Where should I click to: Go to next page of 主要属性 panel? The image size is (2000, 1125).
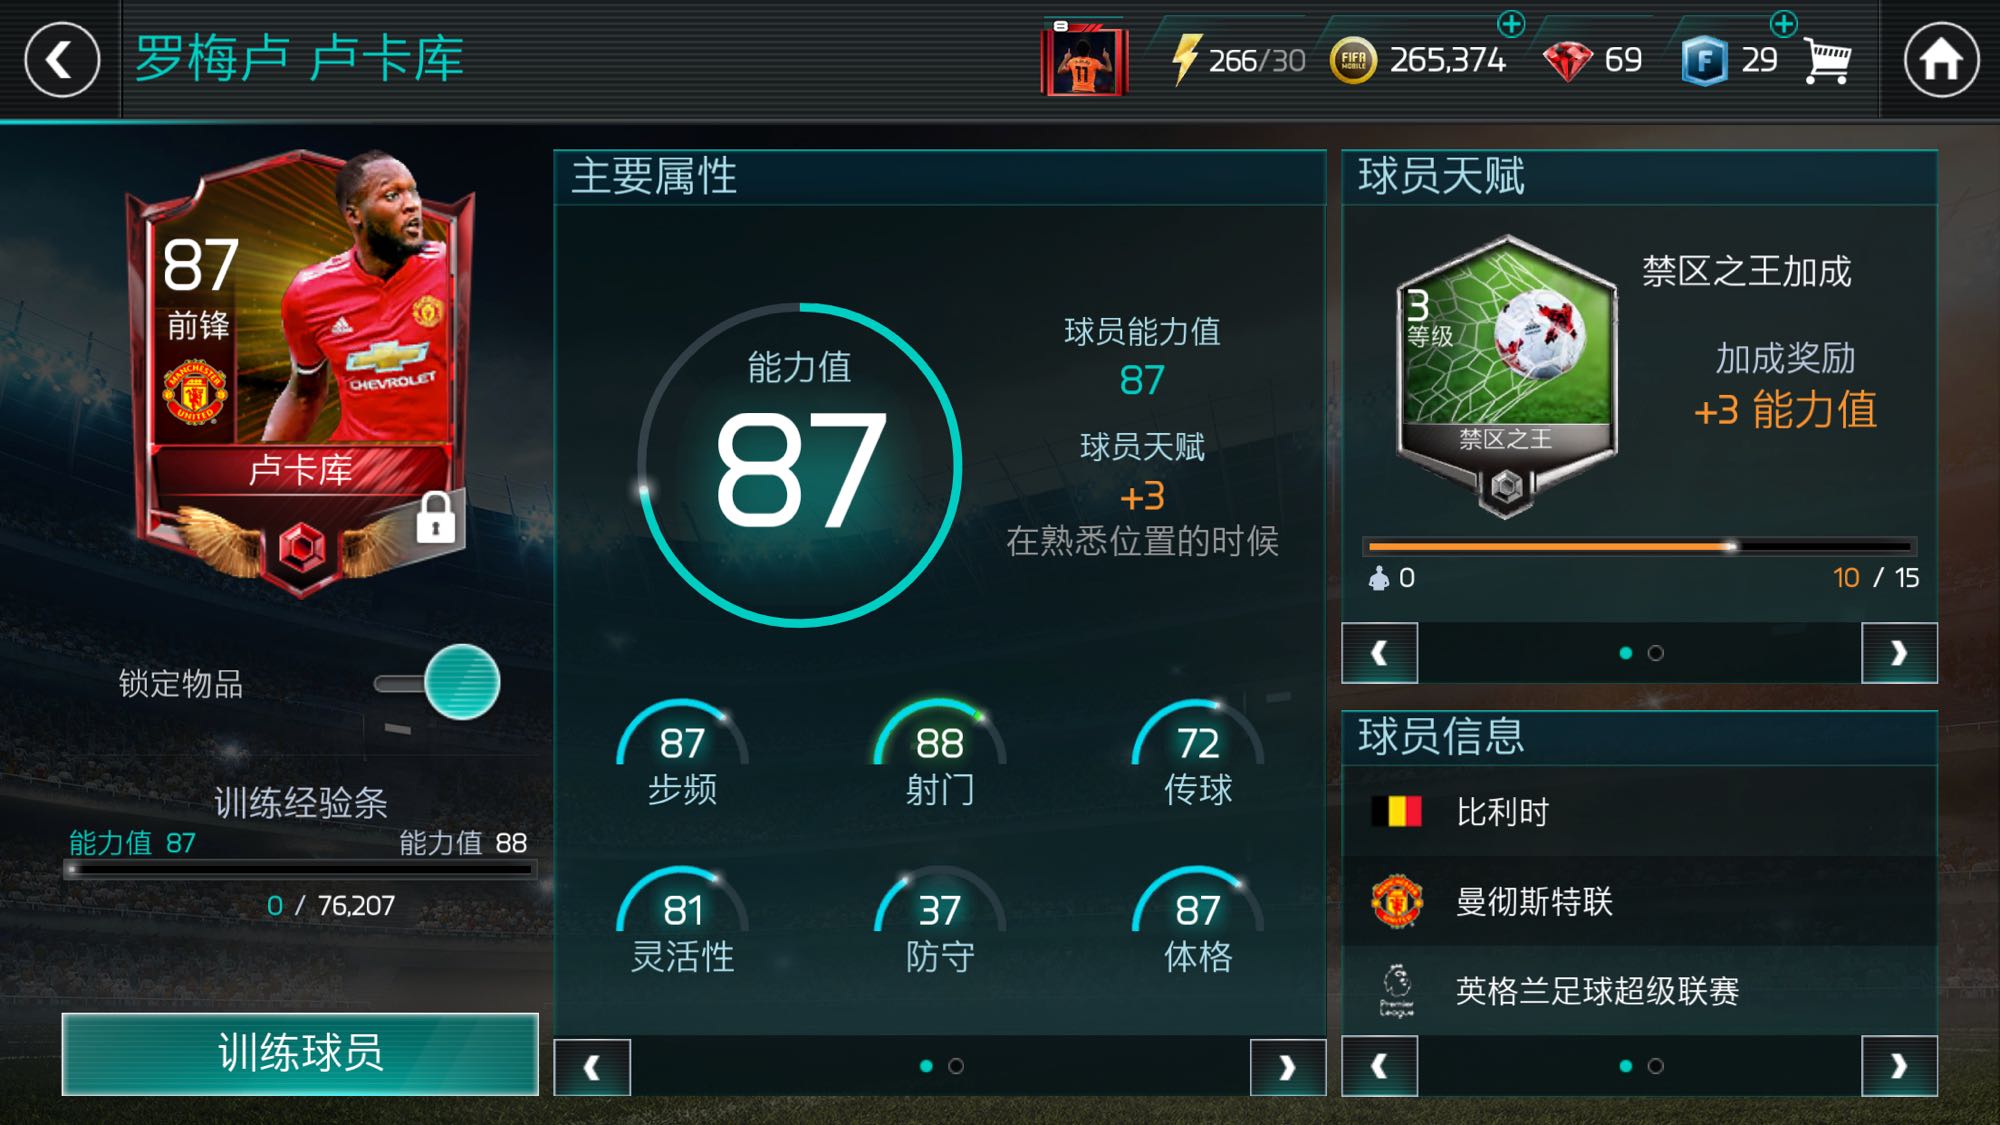pyautogui.click(x=1288, y=1067)
